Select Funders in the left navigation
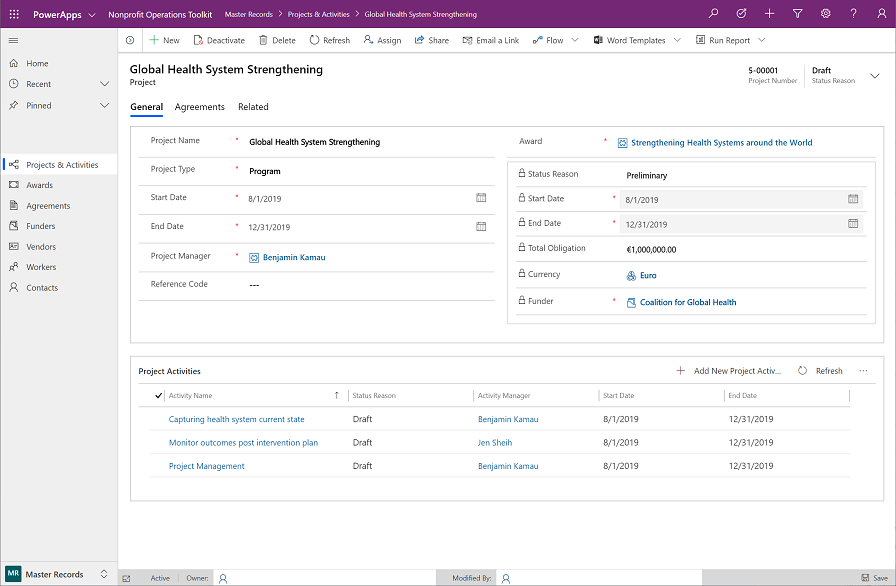 click(x=41, y=226)
